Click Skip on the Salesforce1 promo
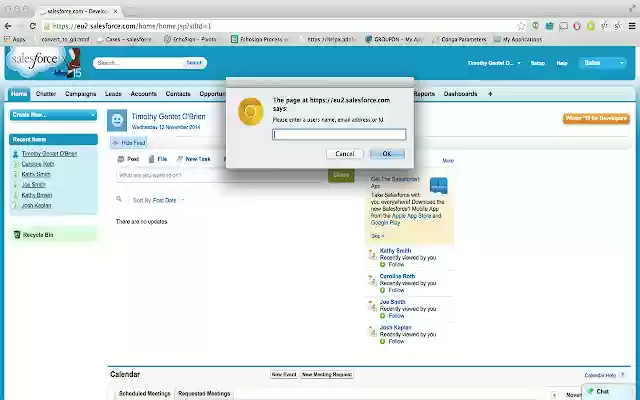Screen dimensions: 640x400 pyautogui.click(x=377, y=236)
